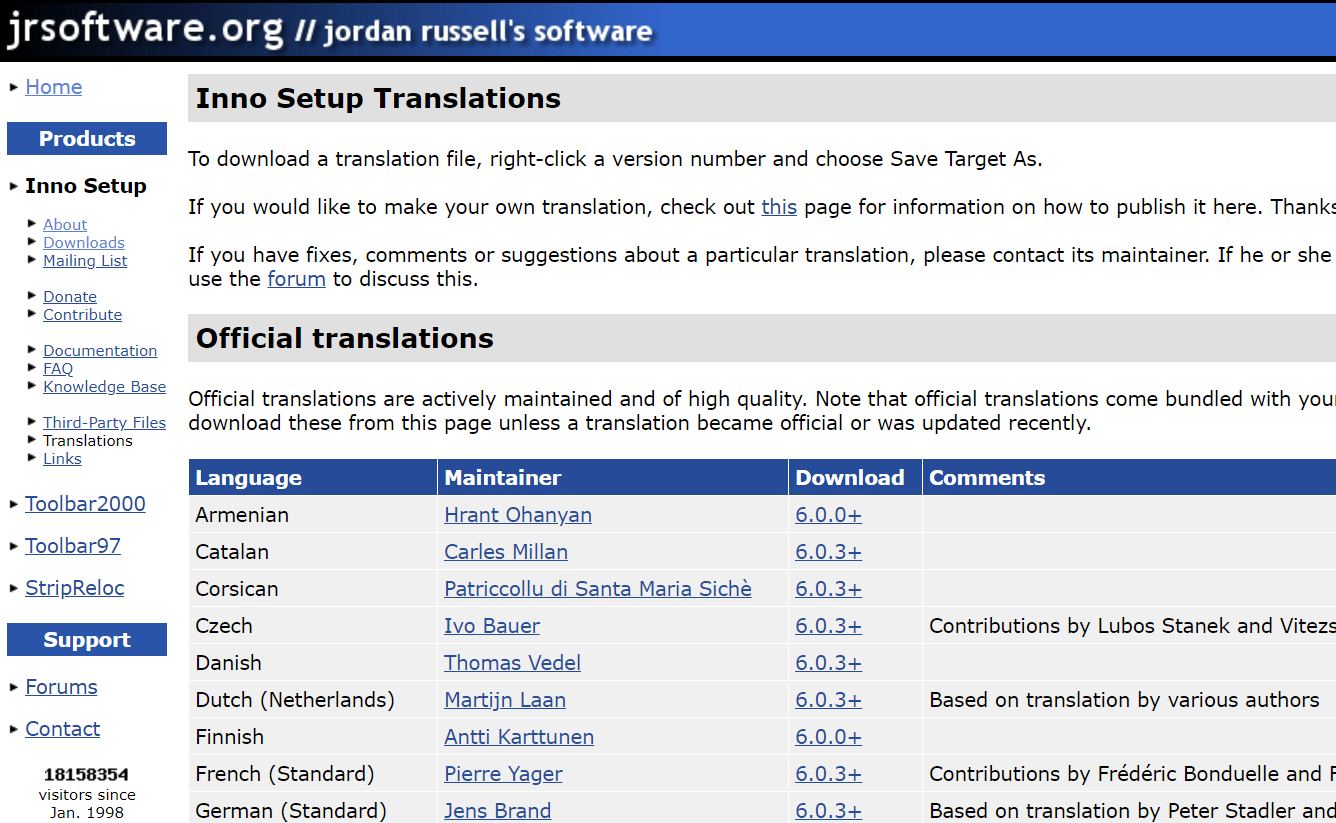Open maintainer Ivo Bauer link
1336x823 pixels.
(x=492, y=626)
